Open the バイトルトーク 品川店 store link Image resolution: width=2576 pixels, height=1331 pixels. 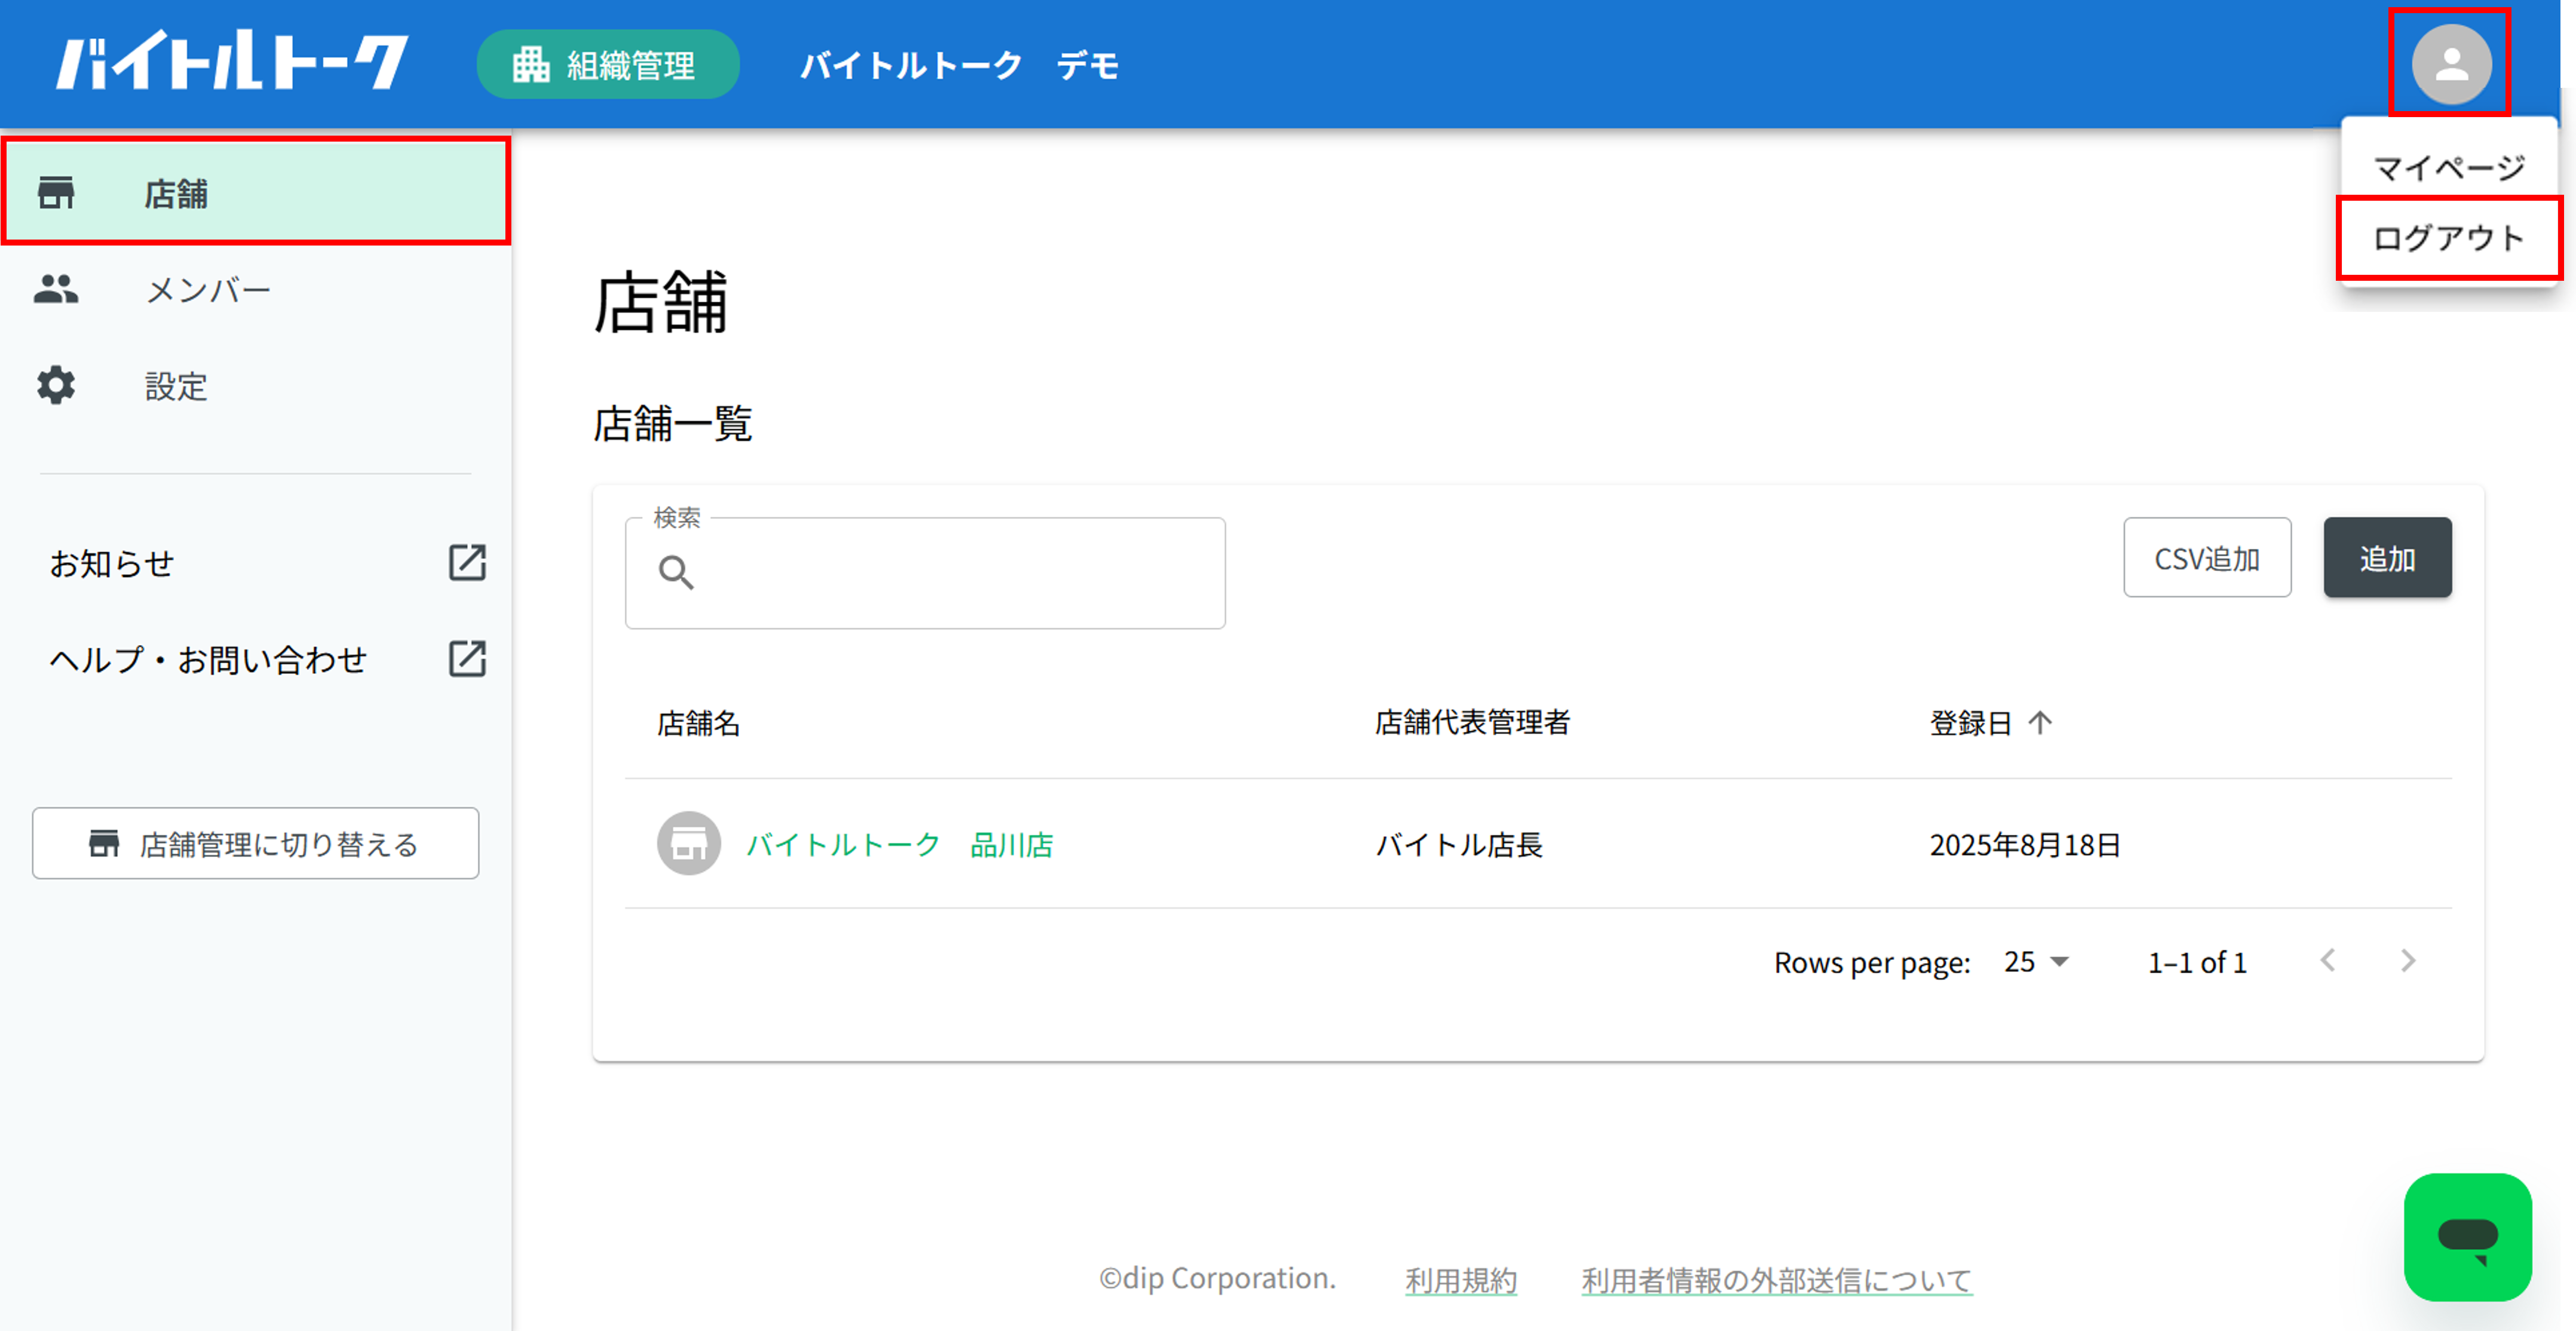tap(899, 845)
